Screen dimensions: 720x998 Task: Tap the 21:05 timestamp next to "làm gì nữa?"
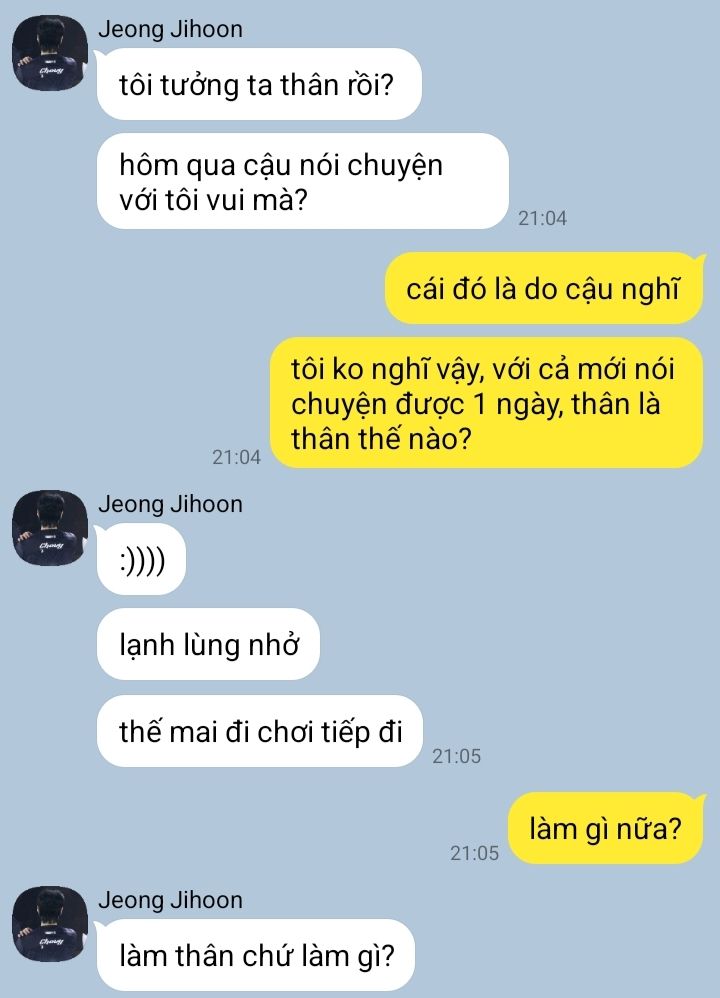tap(474, 853)
